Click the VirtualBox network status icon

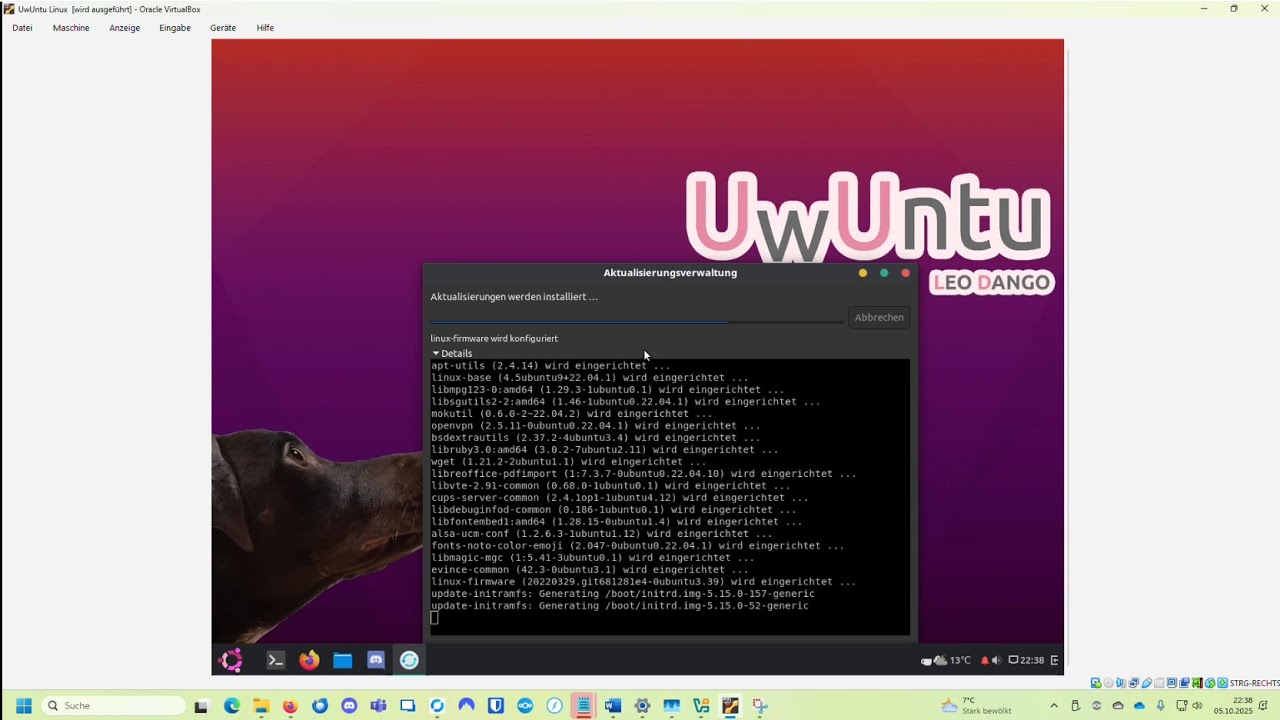point(1133,683)
